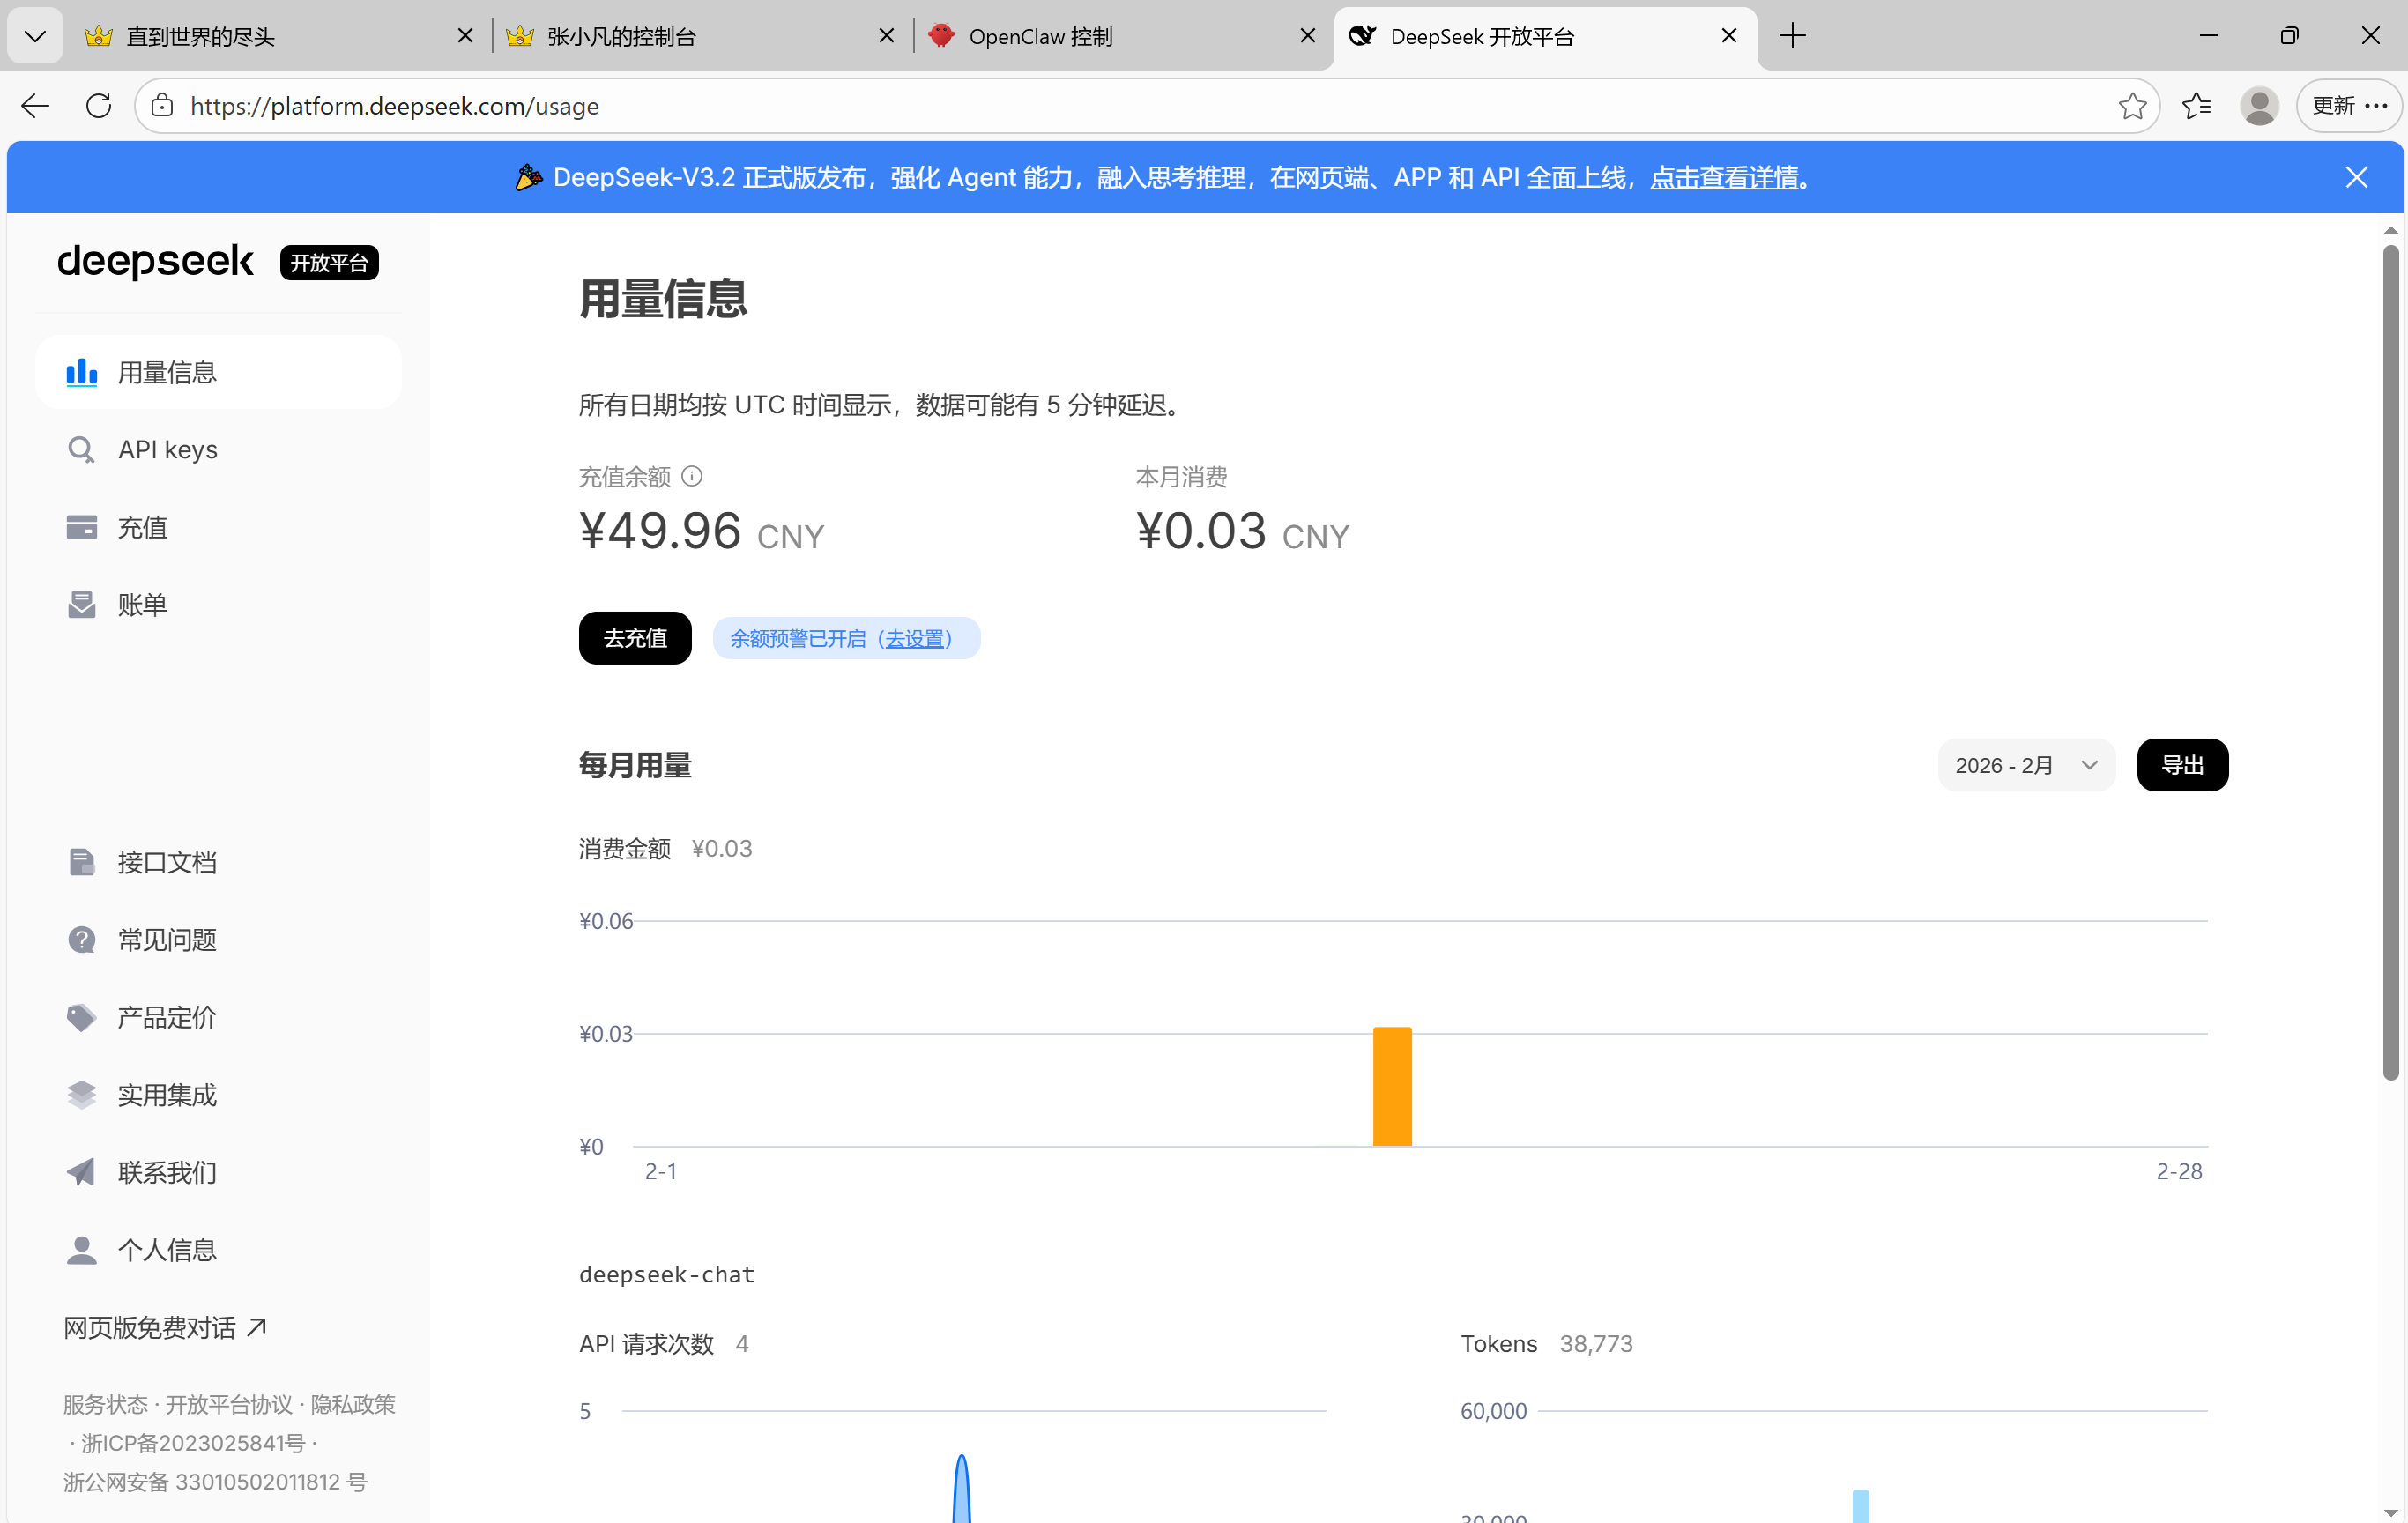The image size is (2408, 1523).
Task: Open the 点击查看详情 banner link
Action: pos(1724,178)
